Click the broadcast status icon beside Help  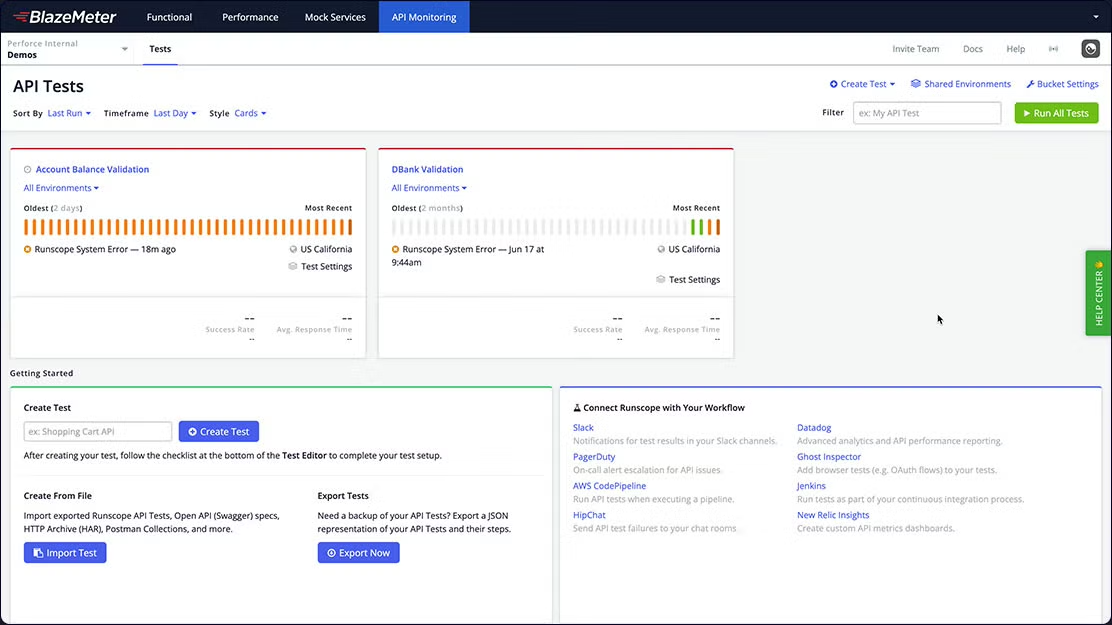tap(1053, 49)
